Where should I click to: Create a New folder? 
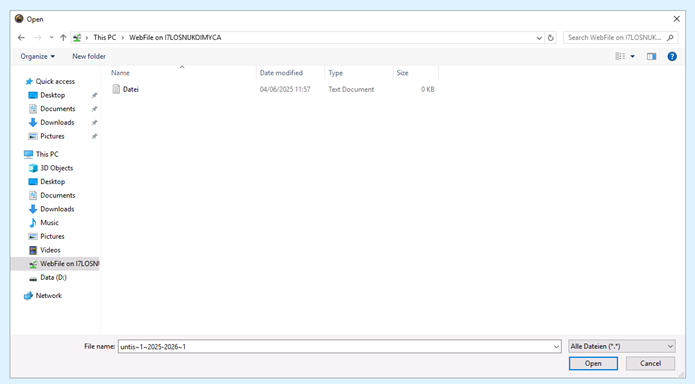point(89,56)
